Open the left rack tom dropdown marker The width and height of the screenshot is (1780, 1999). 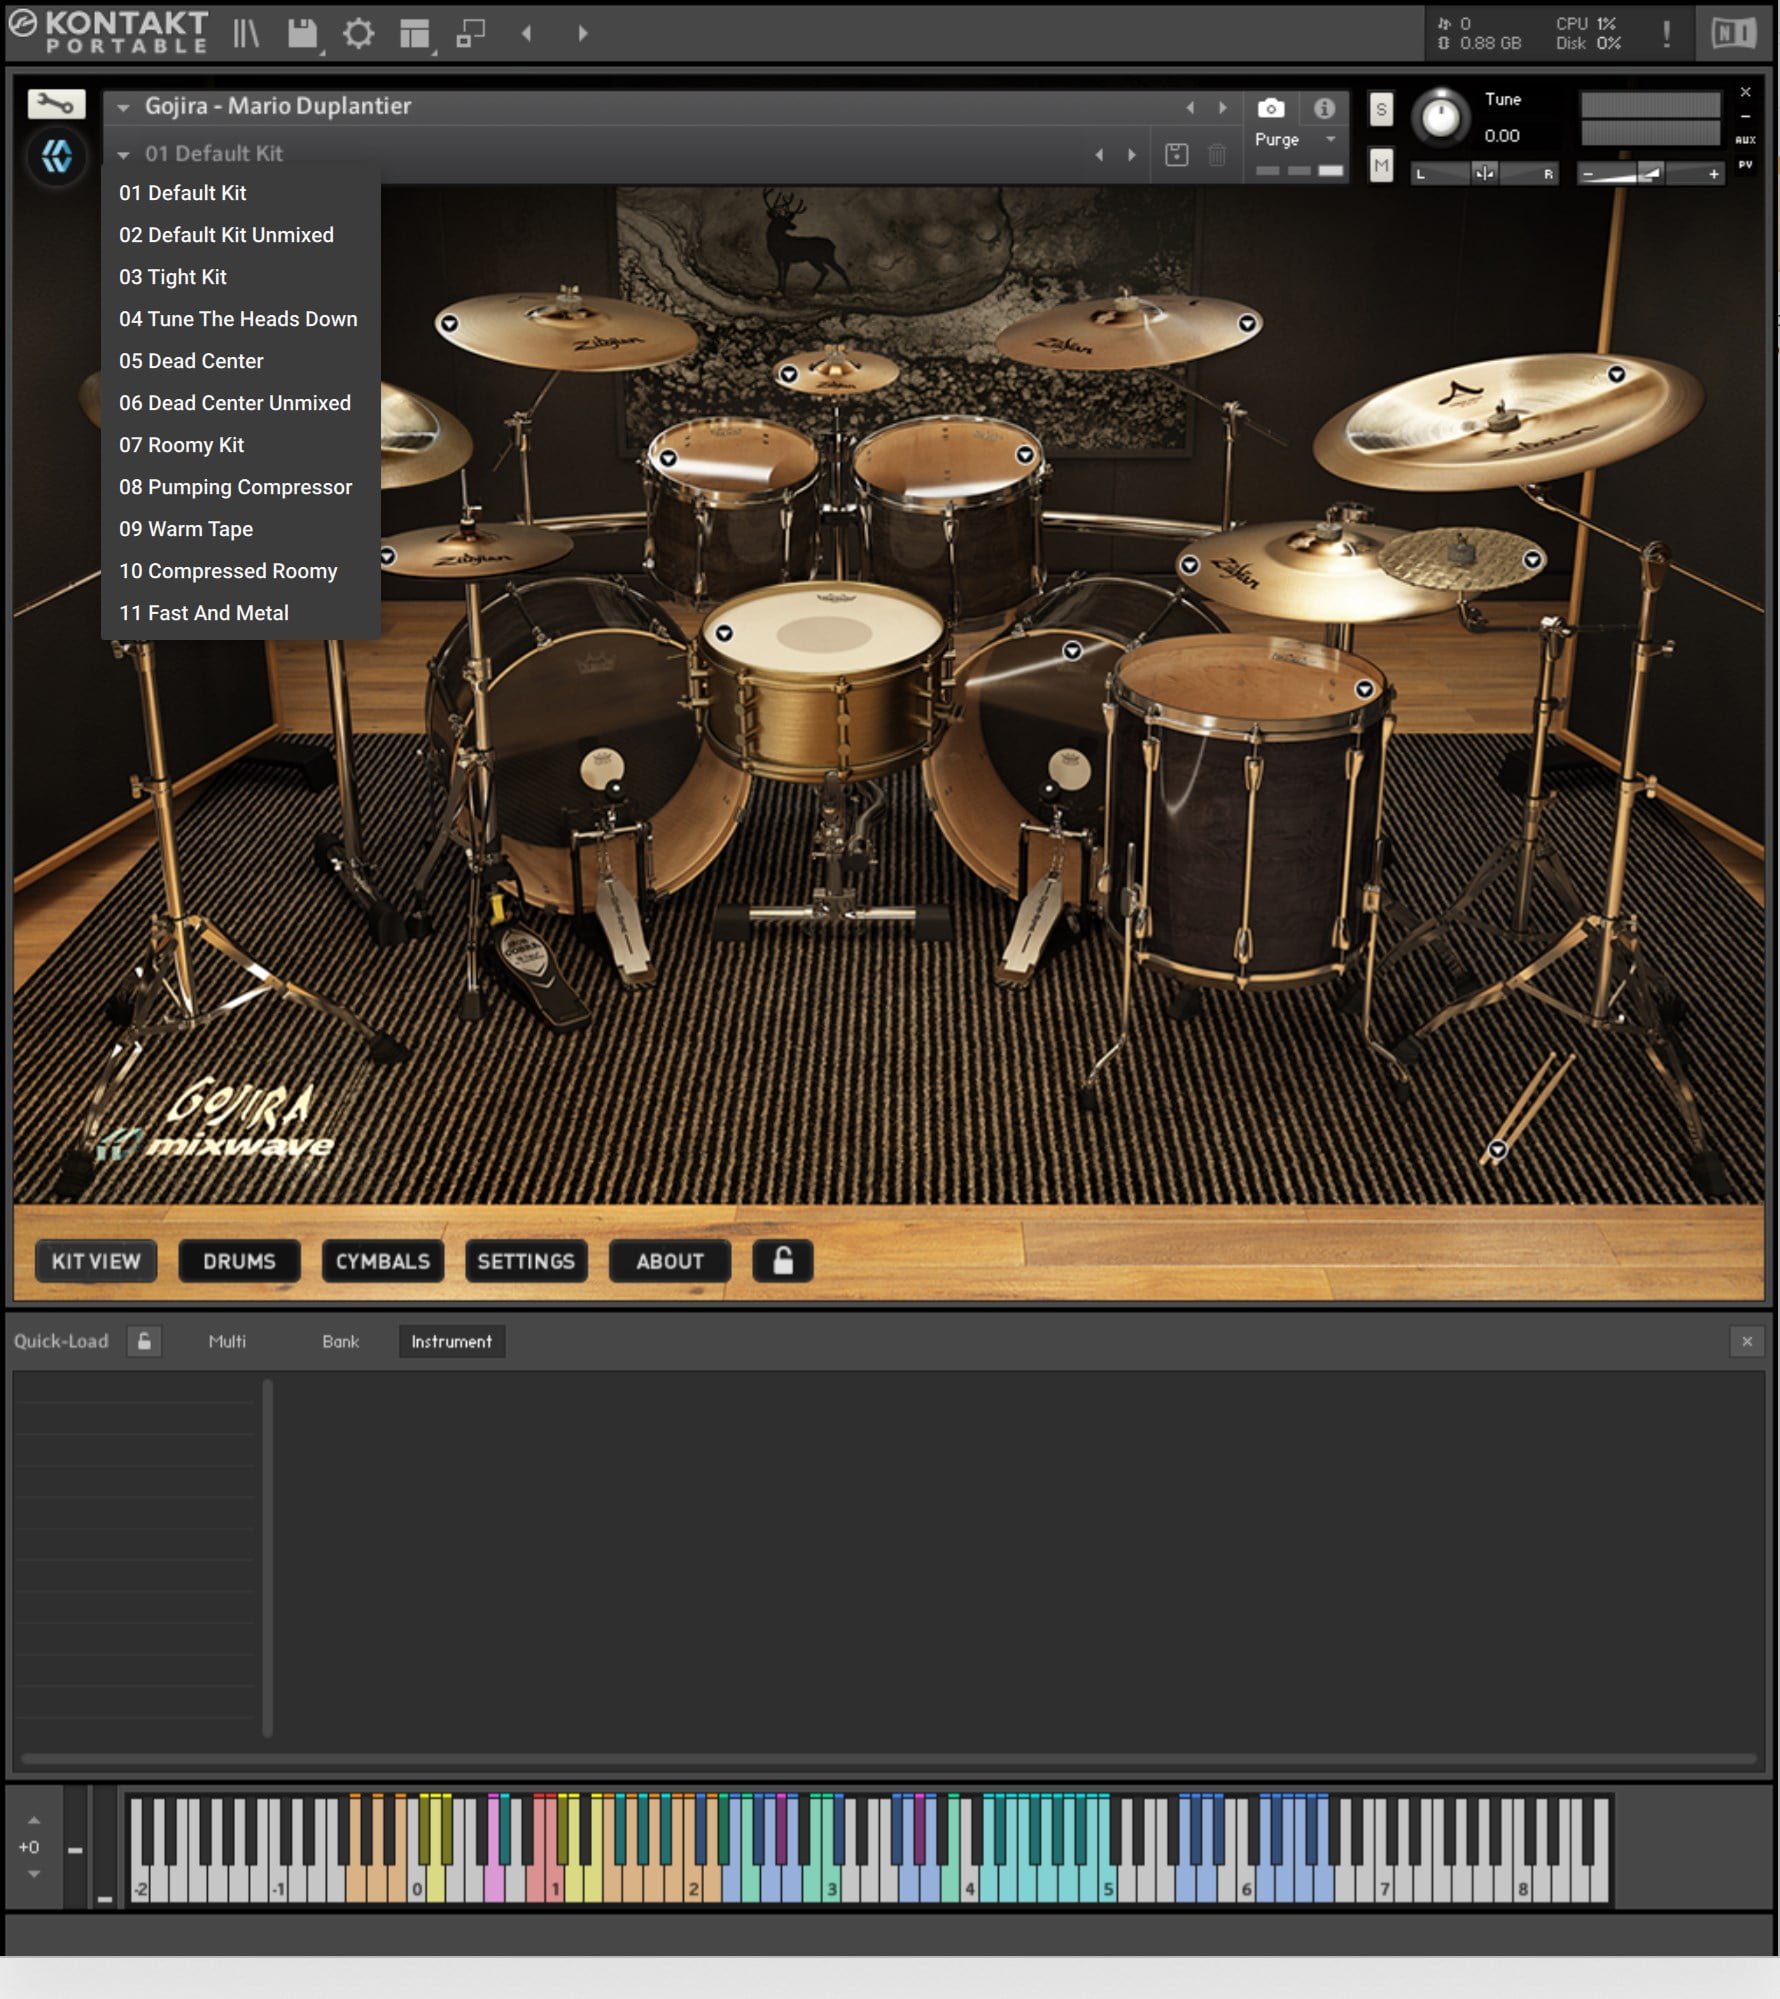[x=668, y=459]
